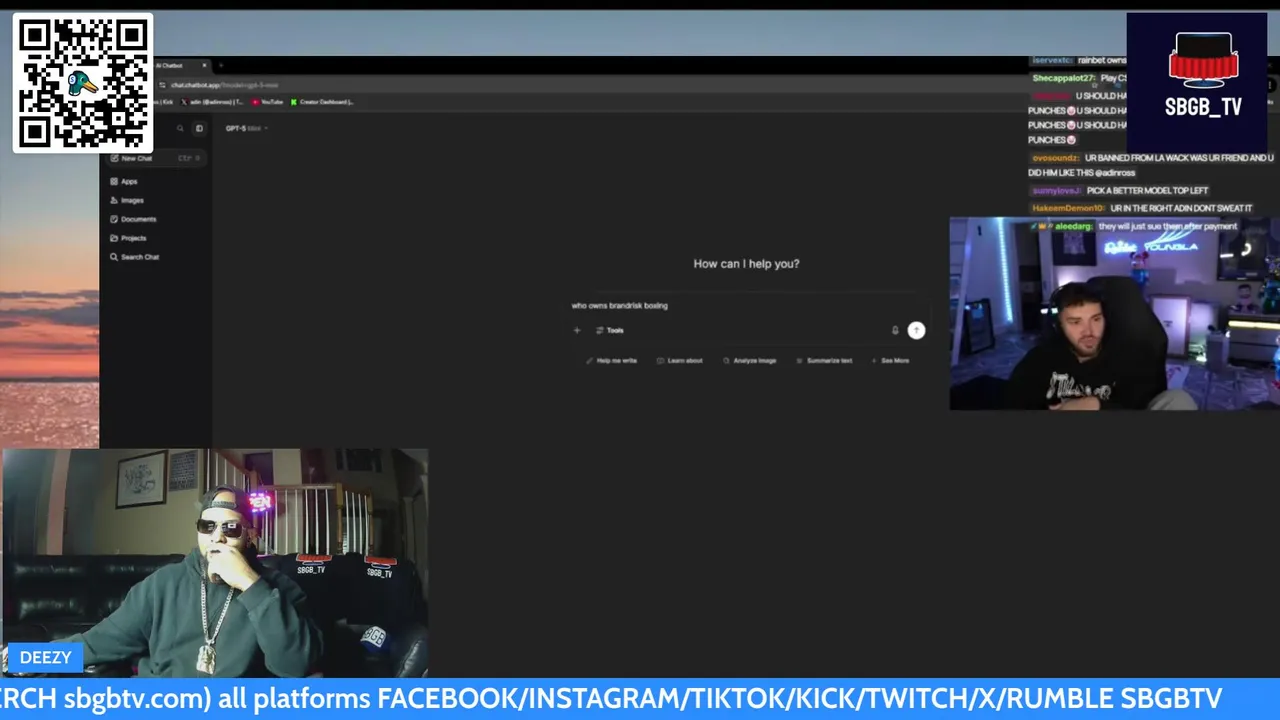
Task: Open the YouTube bookmark
Action: (x=267, y=102)
